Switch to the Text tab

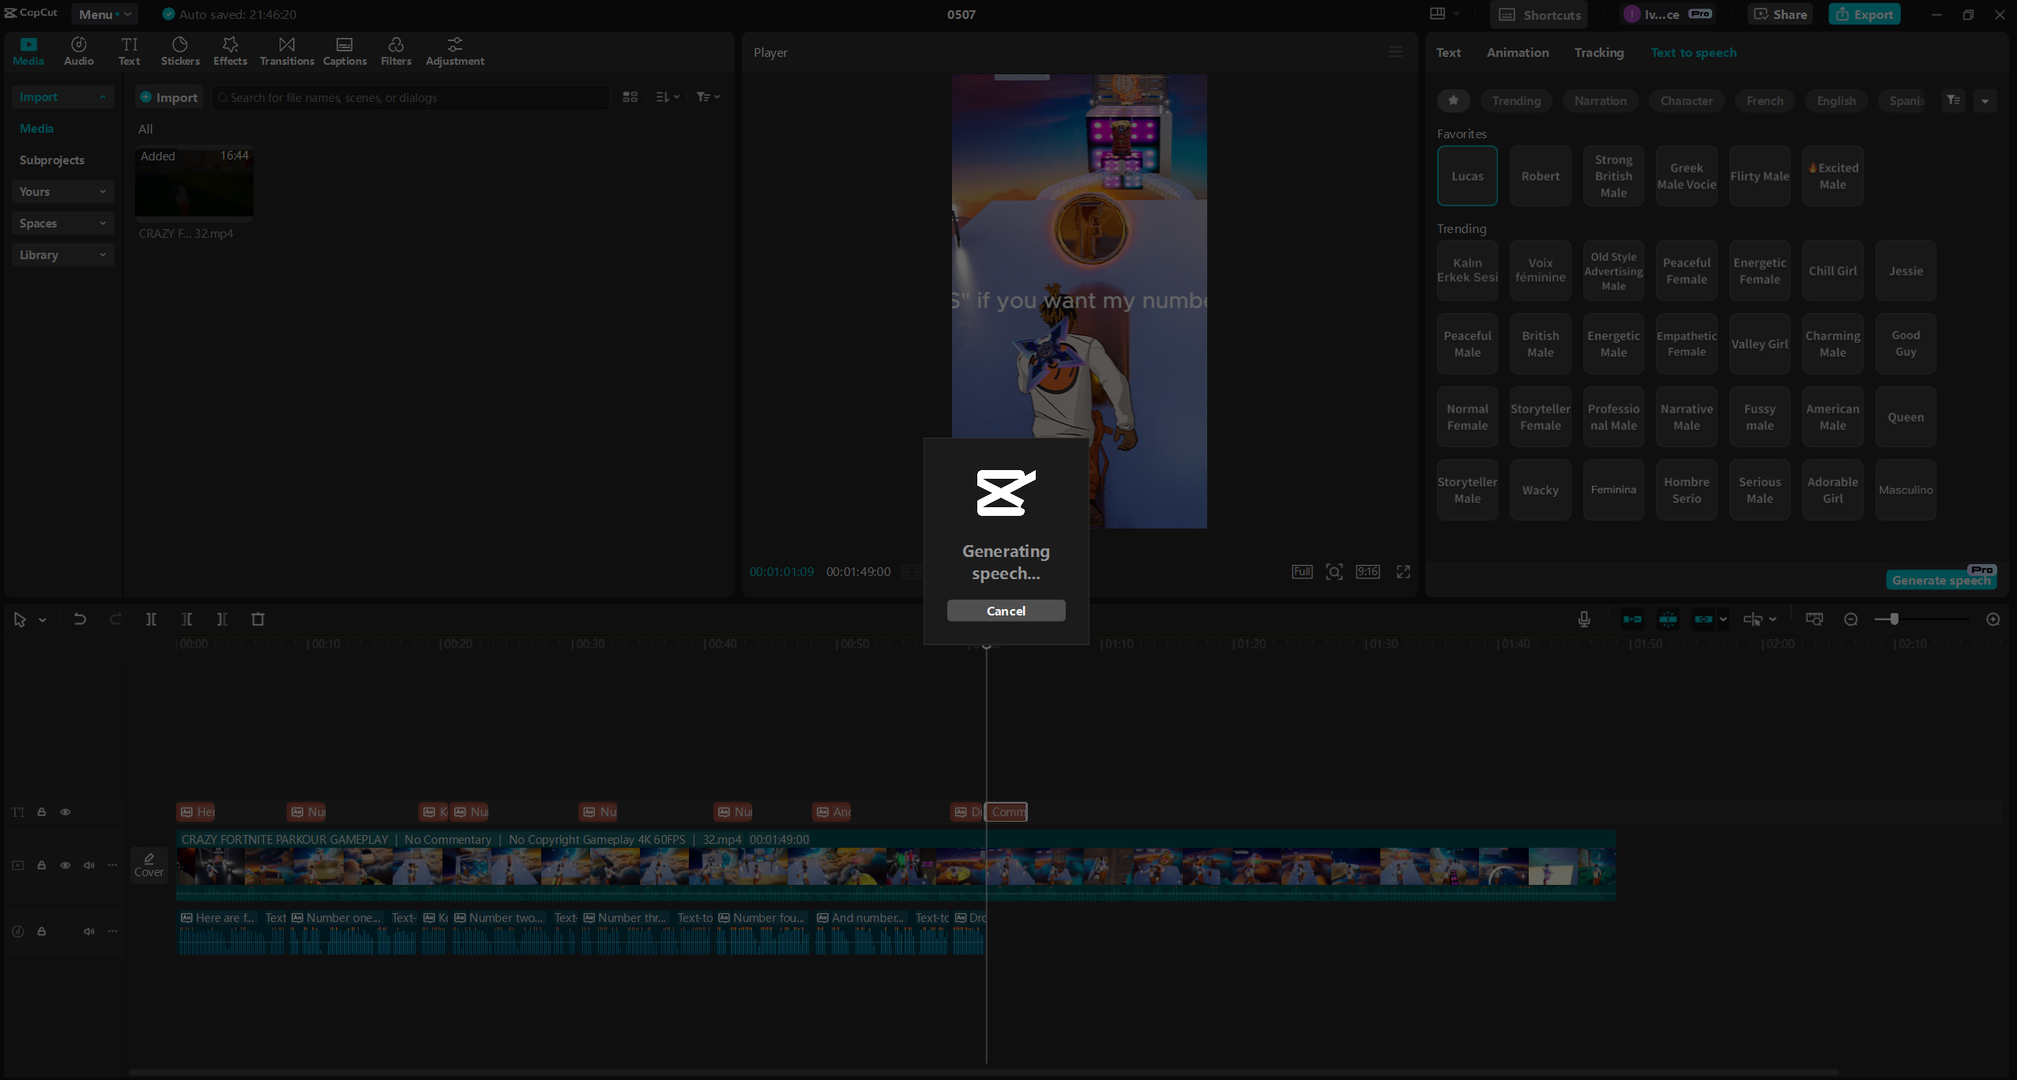point(1448,52)
